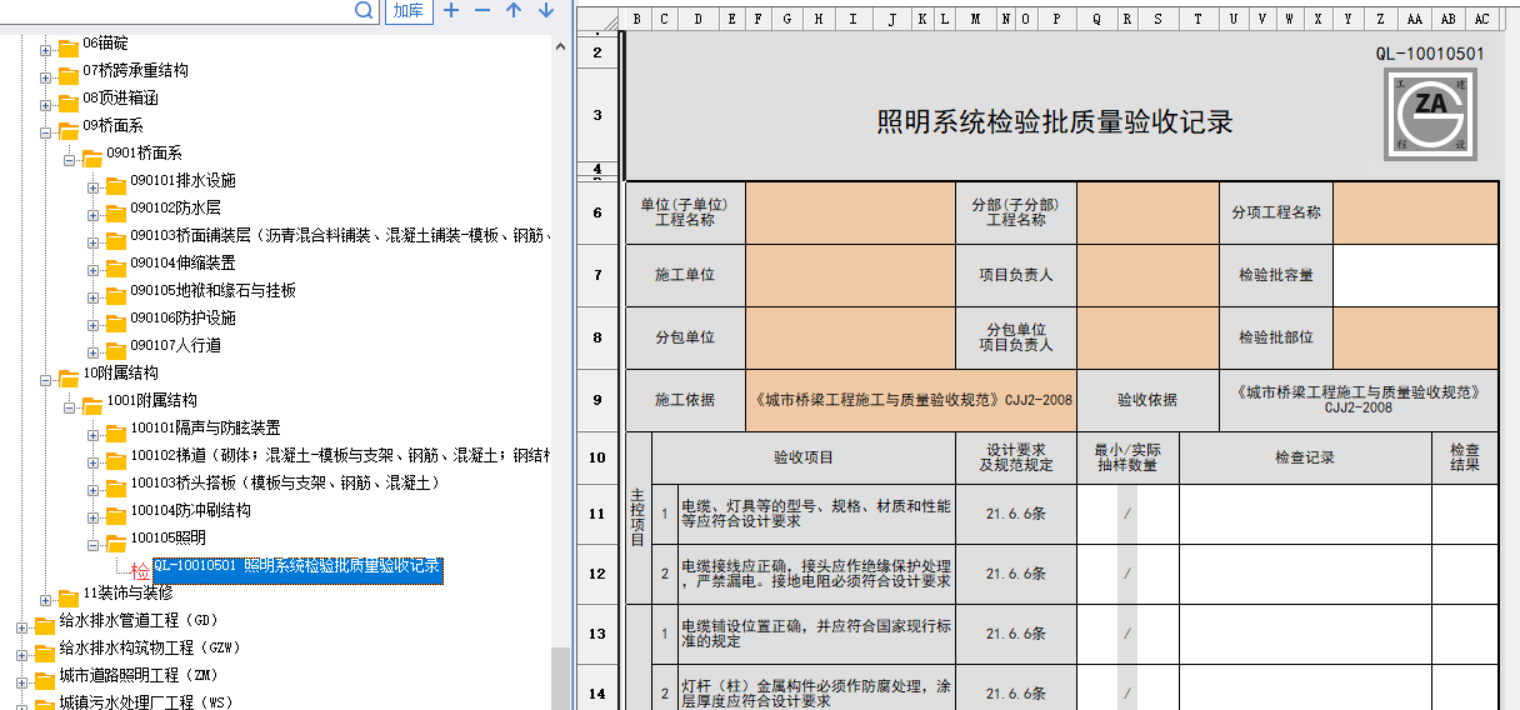Click the minus (remove) toolbar icon
The image size is (1520, 710).
click(x=482, y=10)
